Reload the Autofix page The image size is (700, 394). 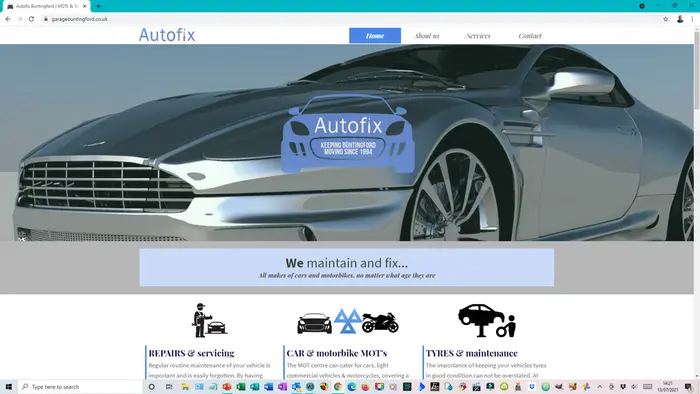coord(31,19)
